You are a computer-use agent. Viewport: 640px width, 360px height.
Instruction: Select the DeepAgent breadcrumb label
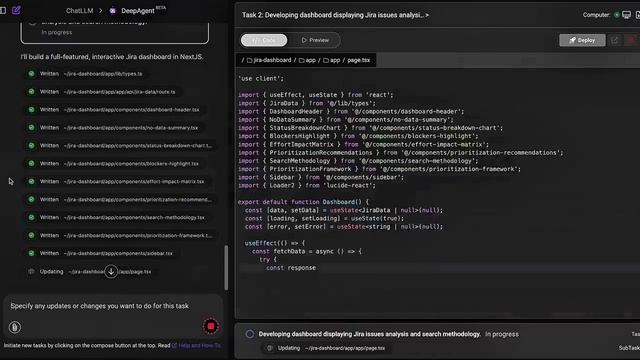[138, 11]
